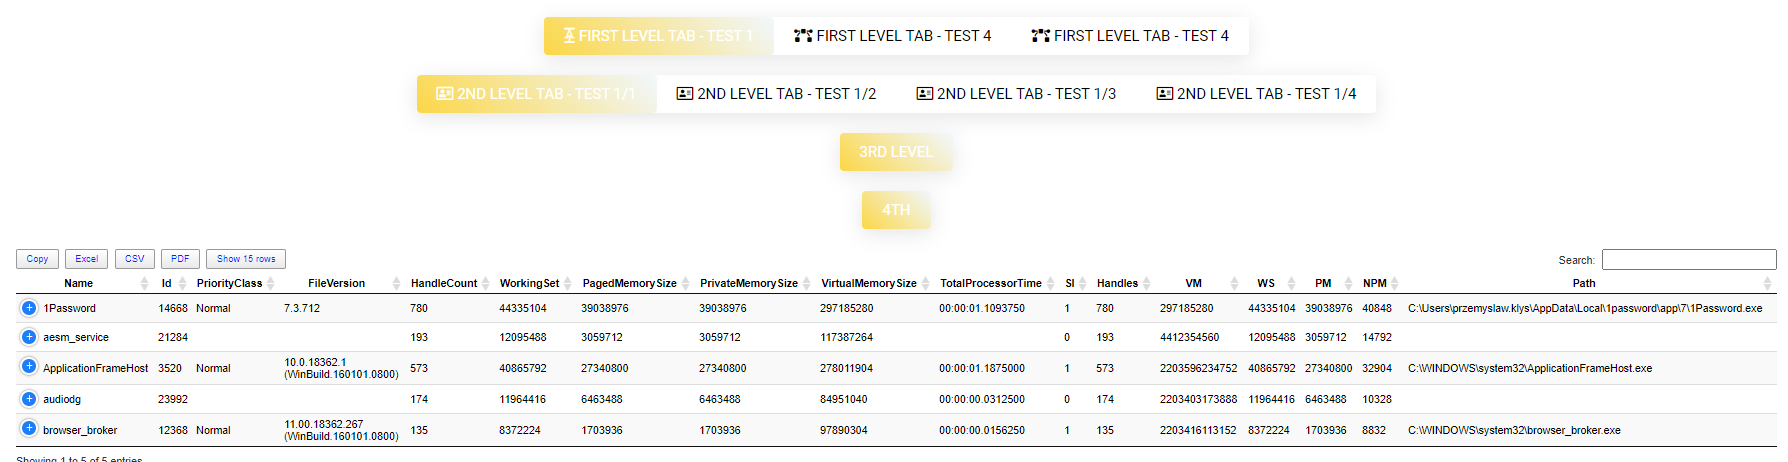Select 2nd Level Tab - Test 1/2
This screenshot has height=462, width=1788.
(x=776, y=94)
